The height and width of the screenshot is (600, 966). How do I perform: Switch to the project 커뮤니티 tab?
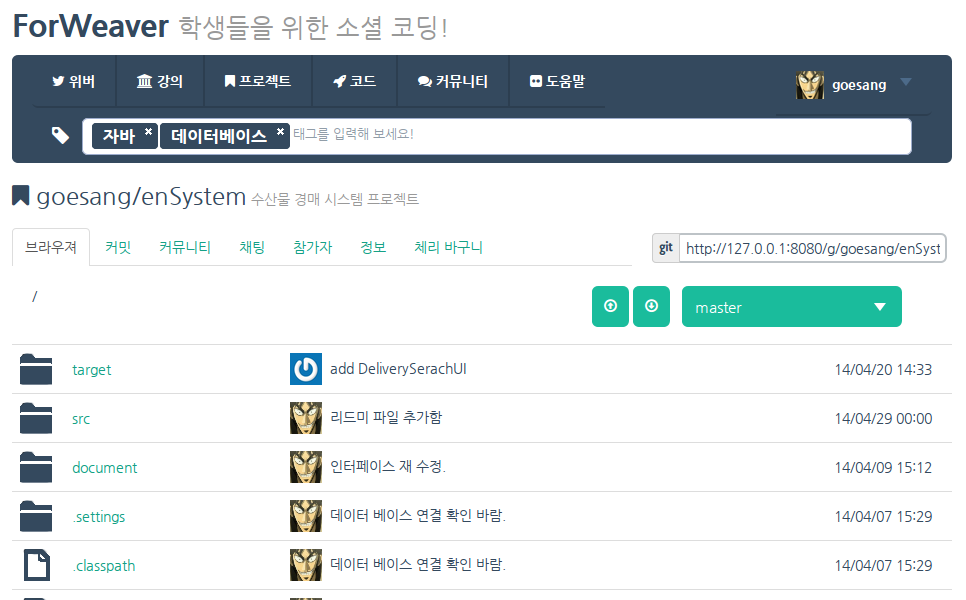[185, 248]
